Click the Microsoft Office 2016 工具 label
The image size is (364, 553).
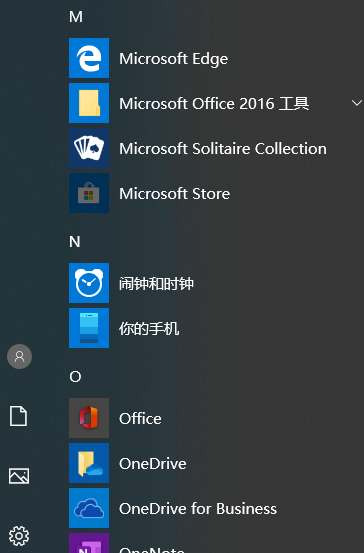214,103
